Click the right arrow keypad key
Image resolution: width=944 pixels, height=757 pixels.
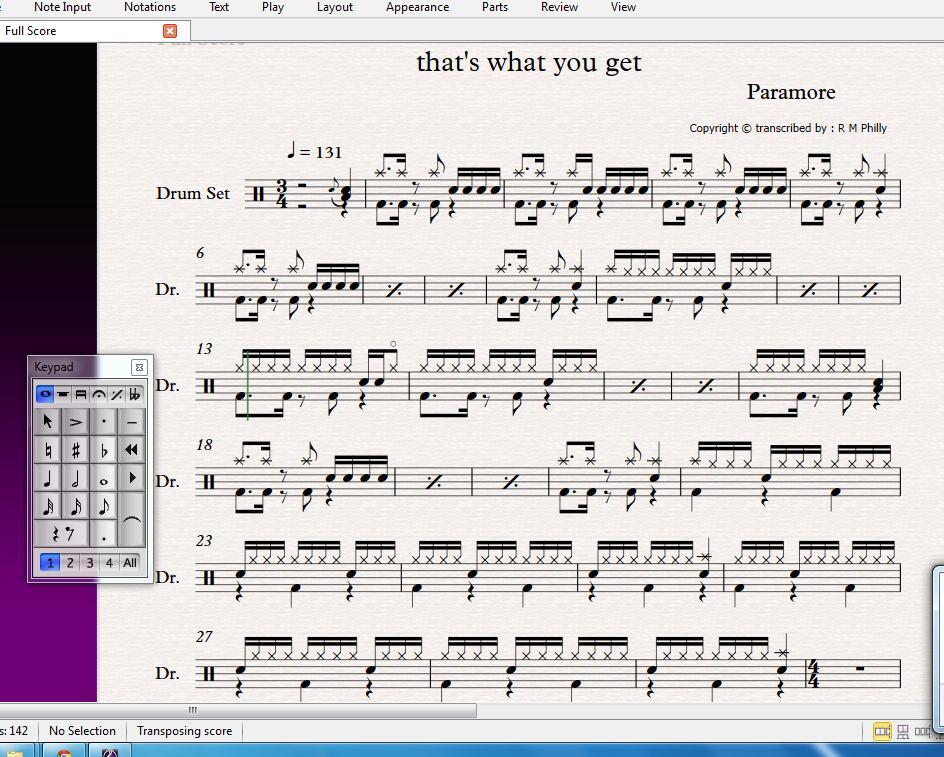pos(131,478)
